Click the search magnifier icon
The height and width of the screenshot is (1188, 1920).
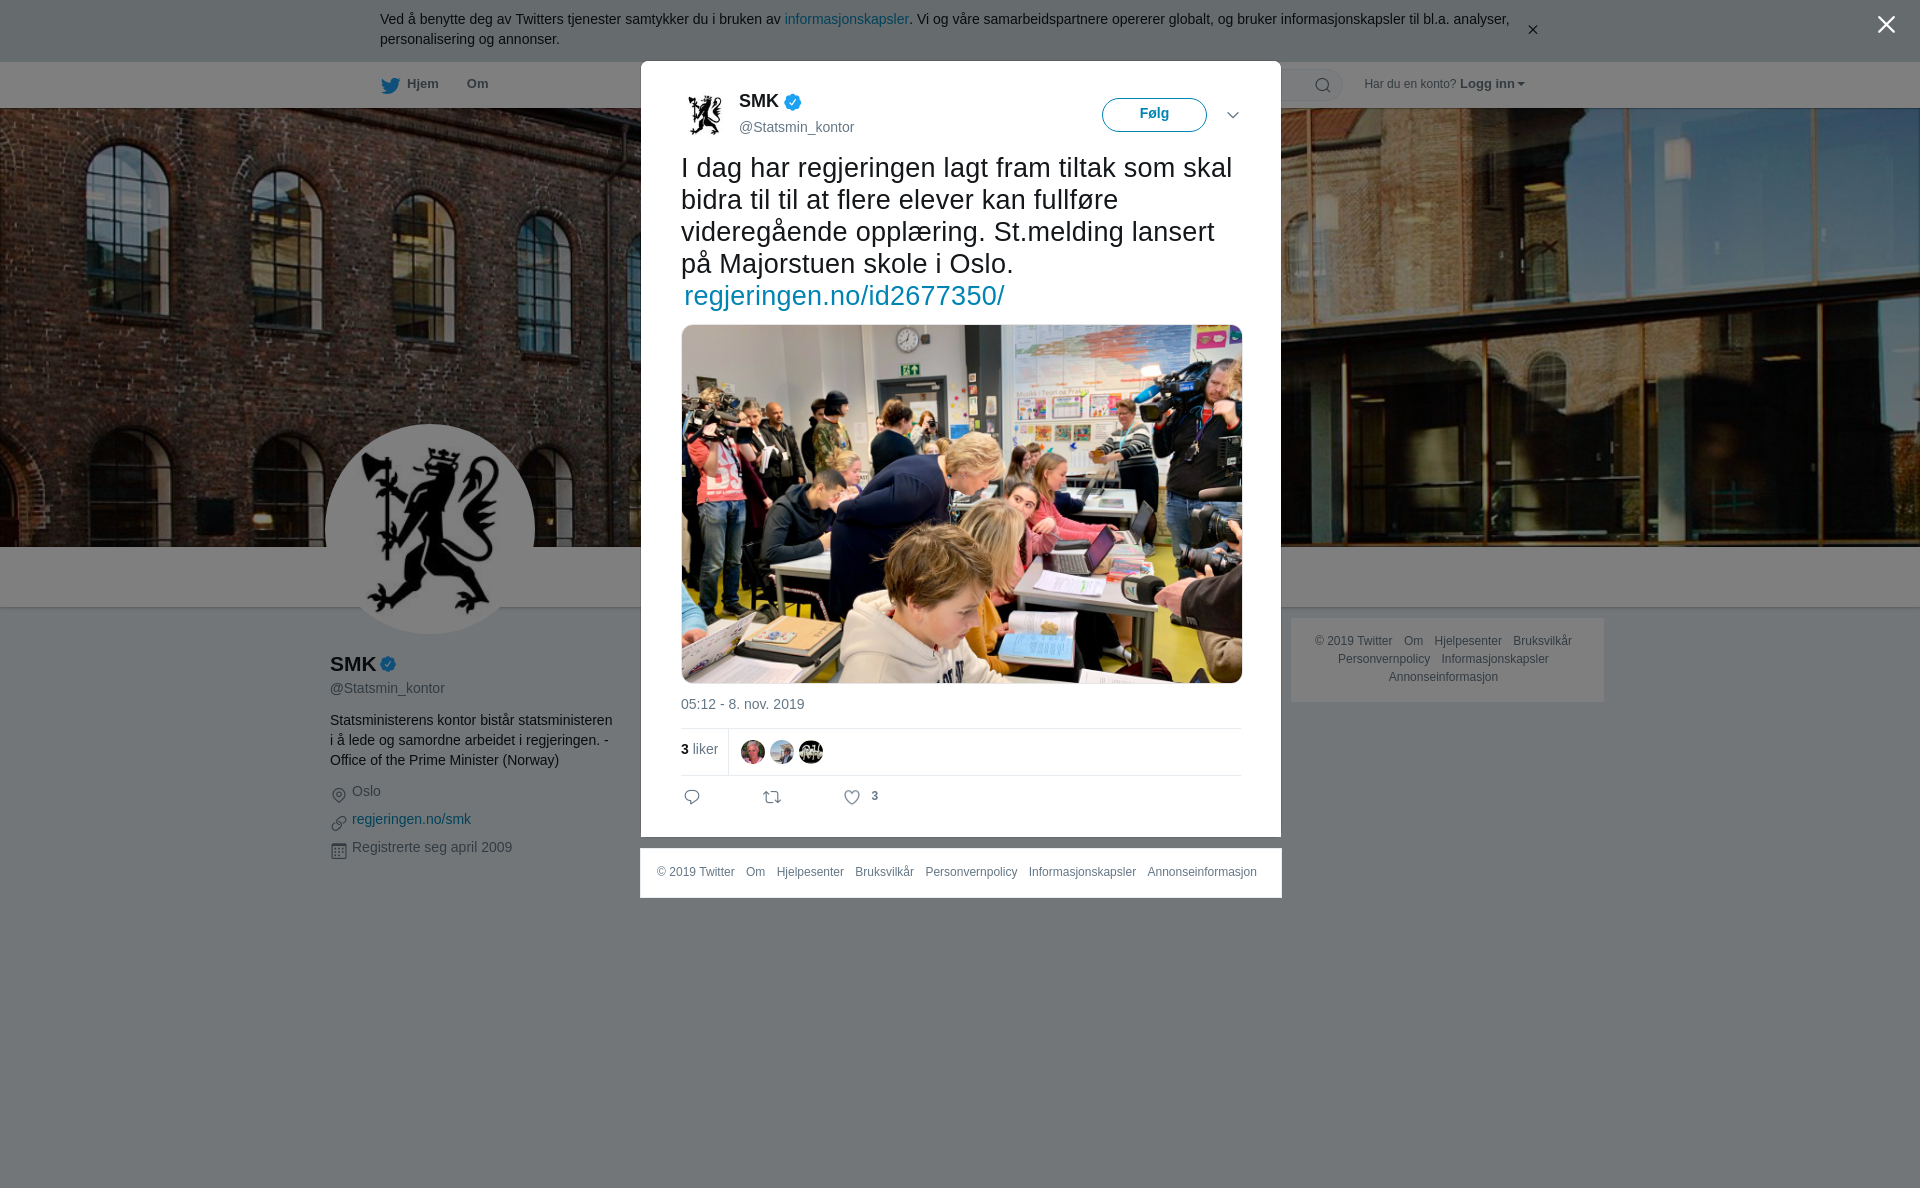pos(1323,85)
